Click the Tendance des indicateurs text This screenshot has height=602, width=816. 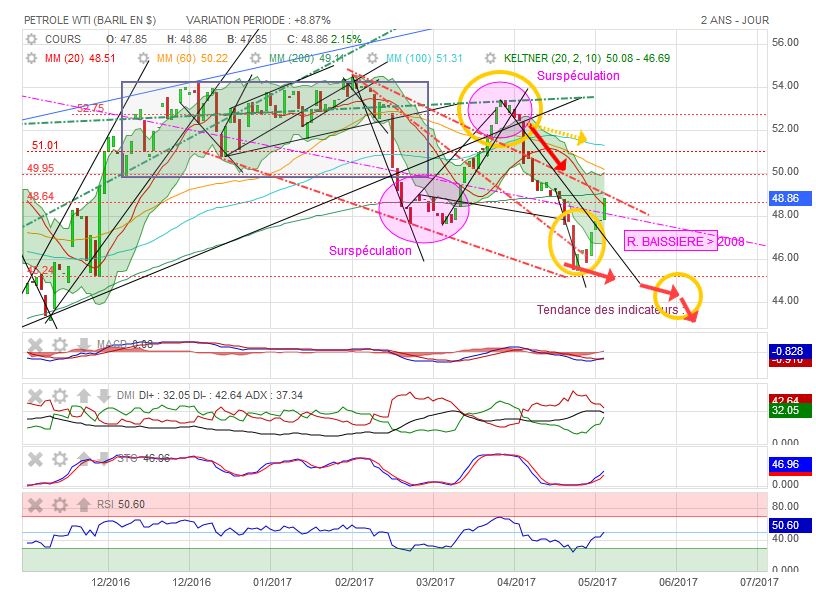pos(610,310)
